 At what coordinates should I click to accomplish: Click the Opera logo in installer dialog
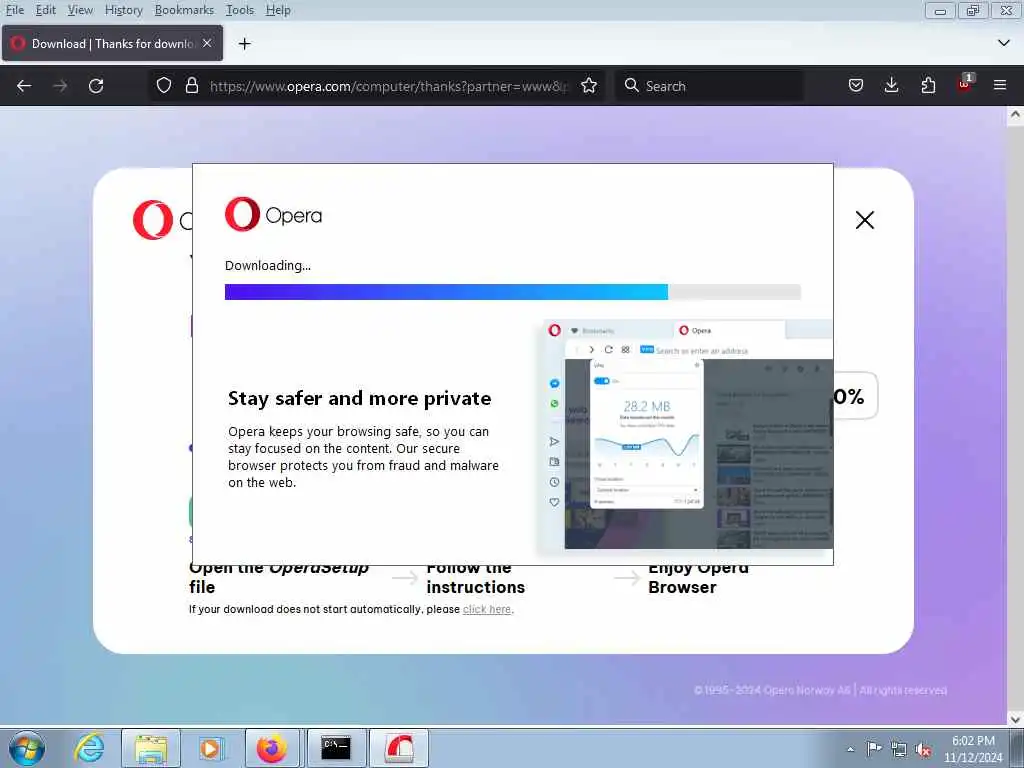[273, 214]
